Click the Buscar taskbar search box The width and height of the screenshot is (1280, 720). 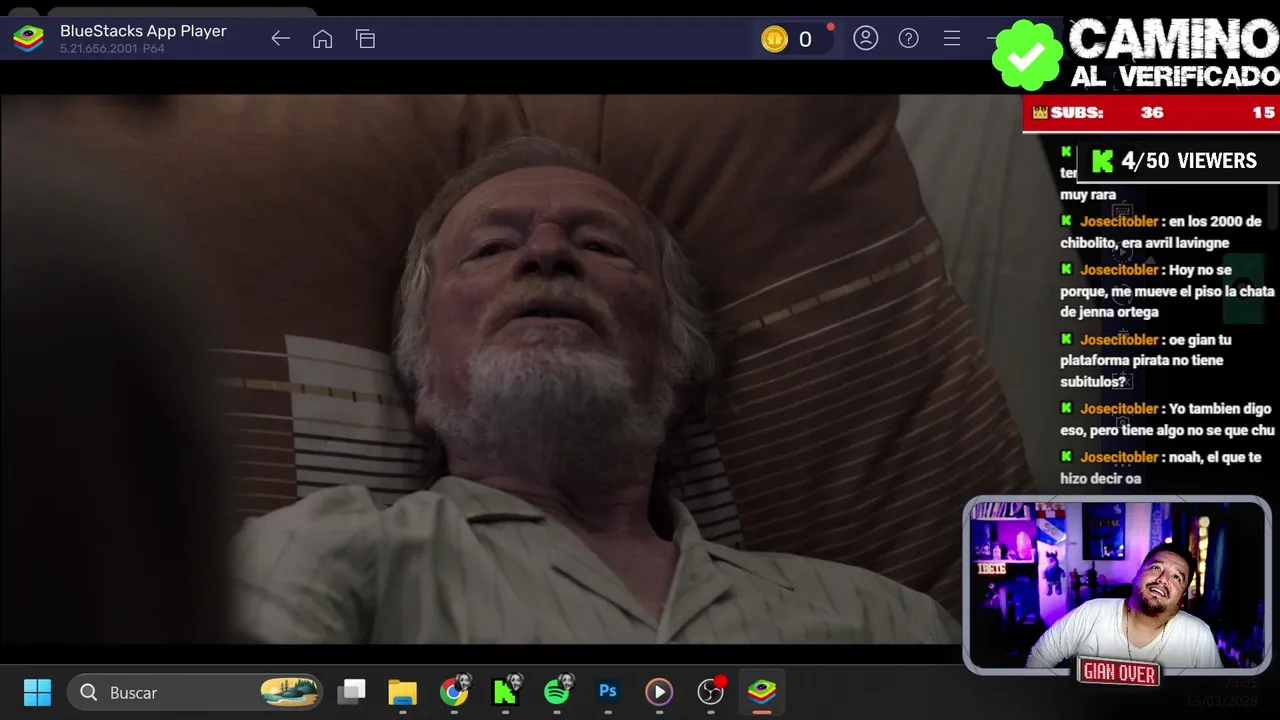tap(195, 692)
